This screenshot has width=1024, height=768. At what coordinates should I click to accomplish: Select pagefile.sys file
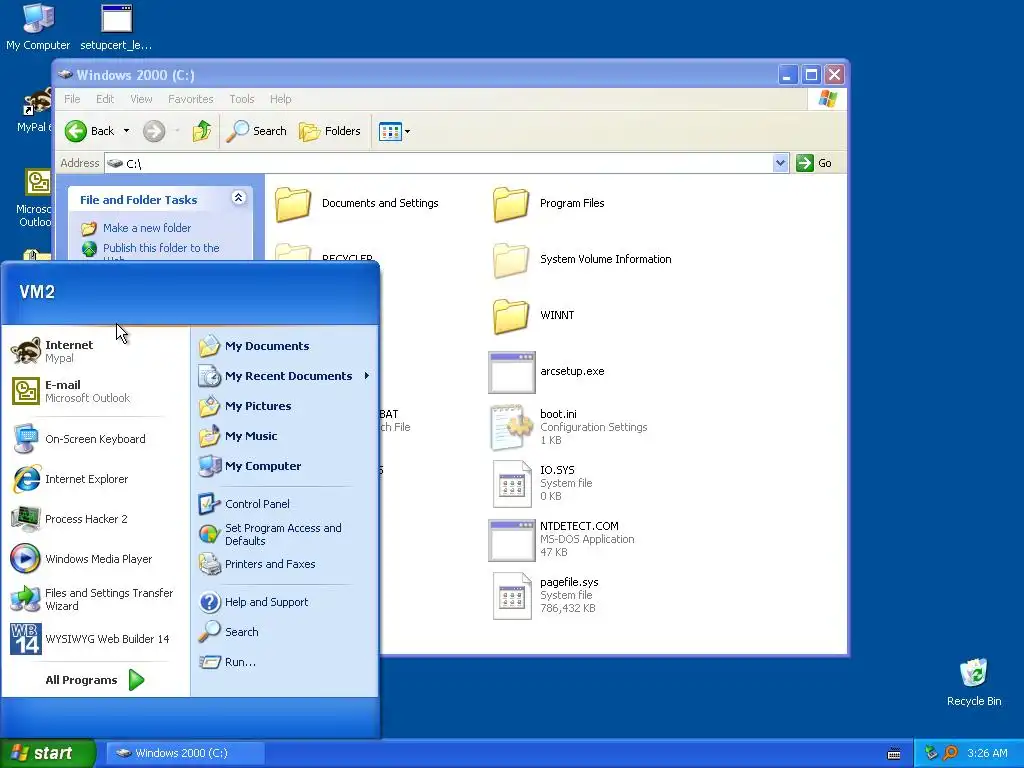coord(545,596)
